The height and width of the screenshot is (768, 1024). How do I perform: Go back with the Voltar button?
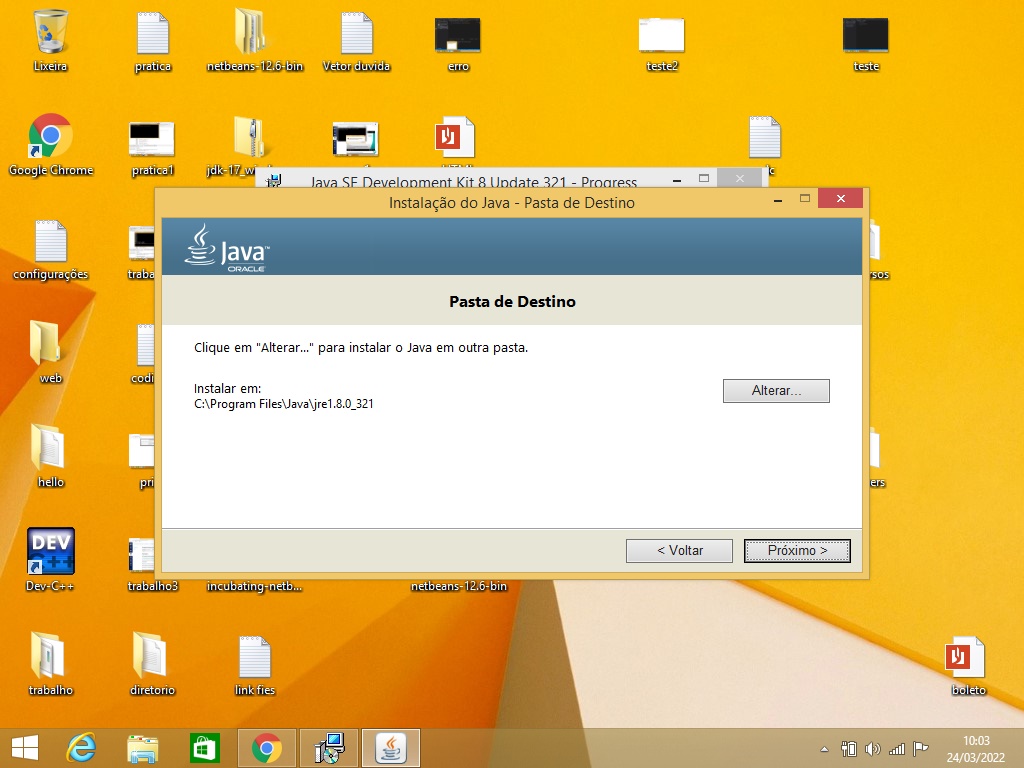(679, 551)
